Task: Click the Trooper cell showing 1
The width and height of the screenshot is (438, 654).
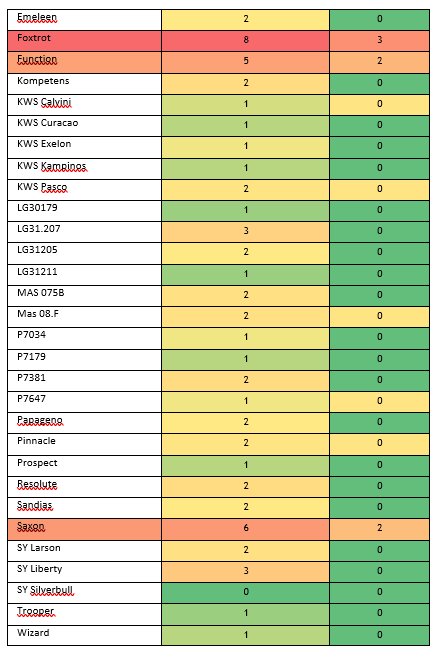Action: (x=245, y=614)
